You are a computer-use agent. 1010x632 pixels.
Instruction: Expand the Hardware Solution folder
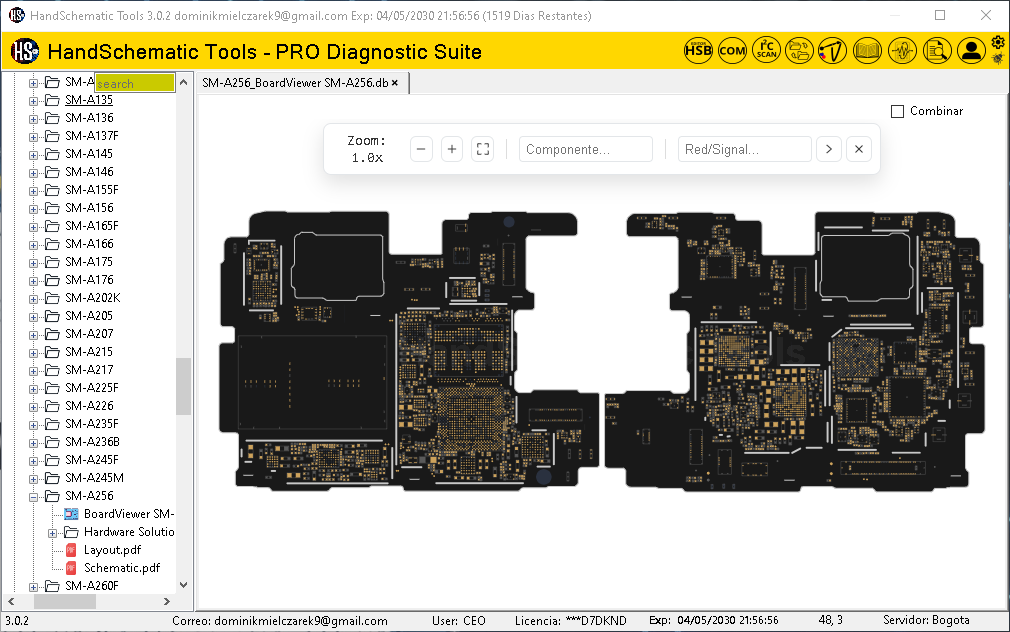pyautogui.click(x=53, y=533)
